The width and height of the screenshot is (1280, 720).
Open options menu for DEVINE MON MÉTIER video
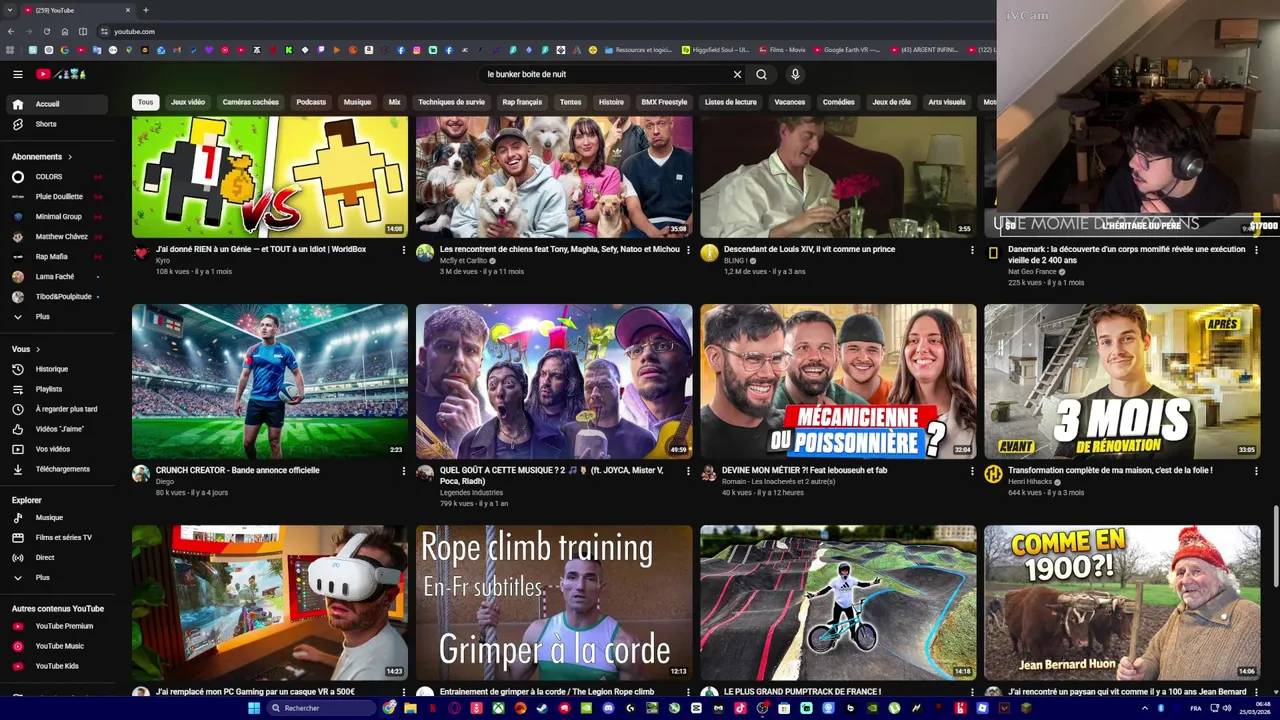[x=972, y=471]
